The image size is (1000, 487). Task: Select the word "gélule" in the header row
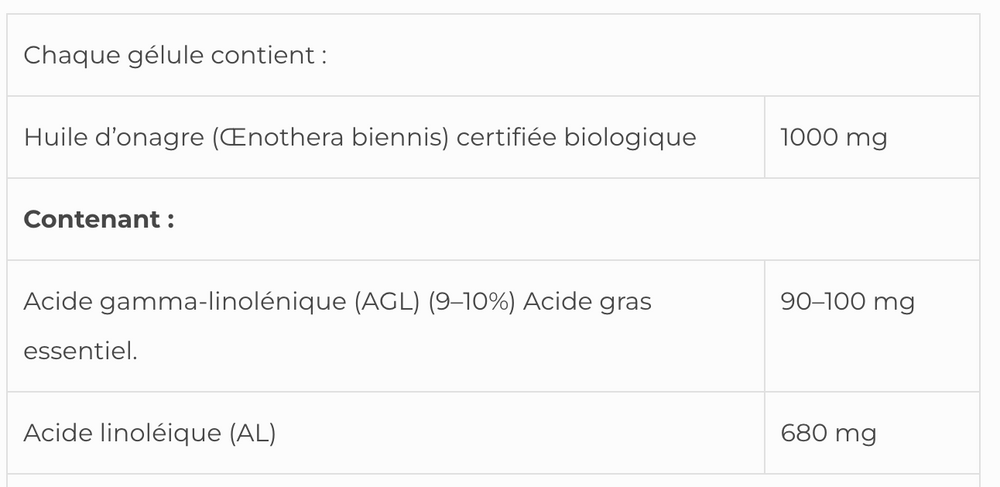point(166,55)
